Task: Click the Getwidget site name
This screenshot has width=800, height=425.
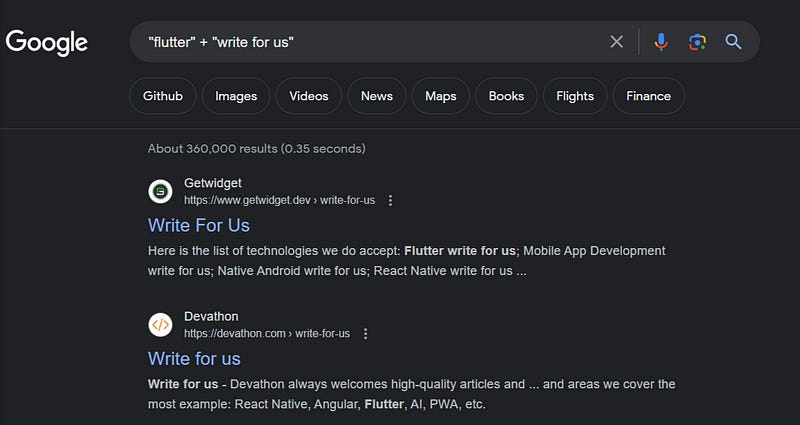Action: tap(213, 183)
